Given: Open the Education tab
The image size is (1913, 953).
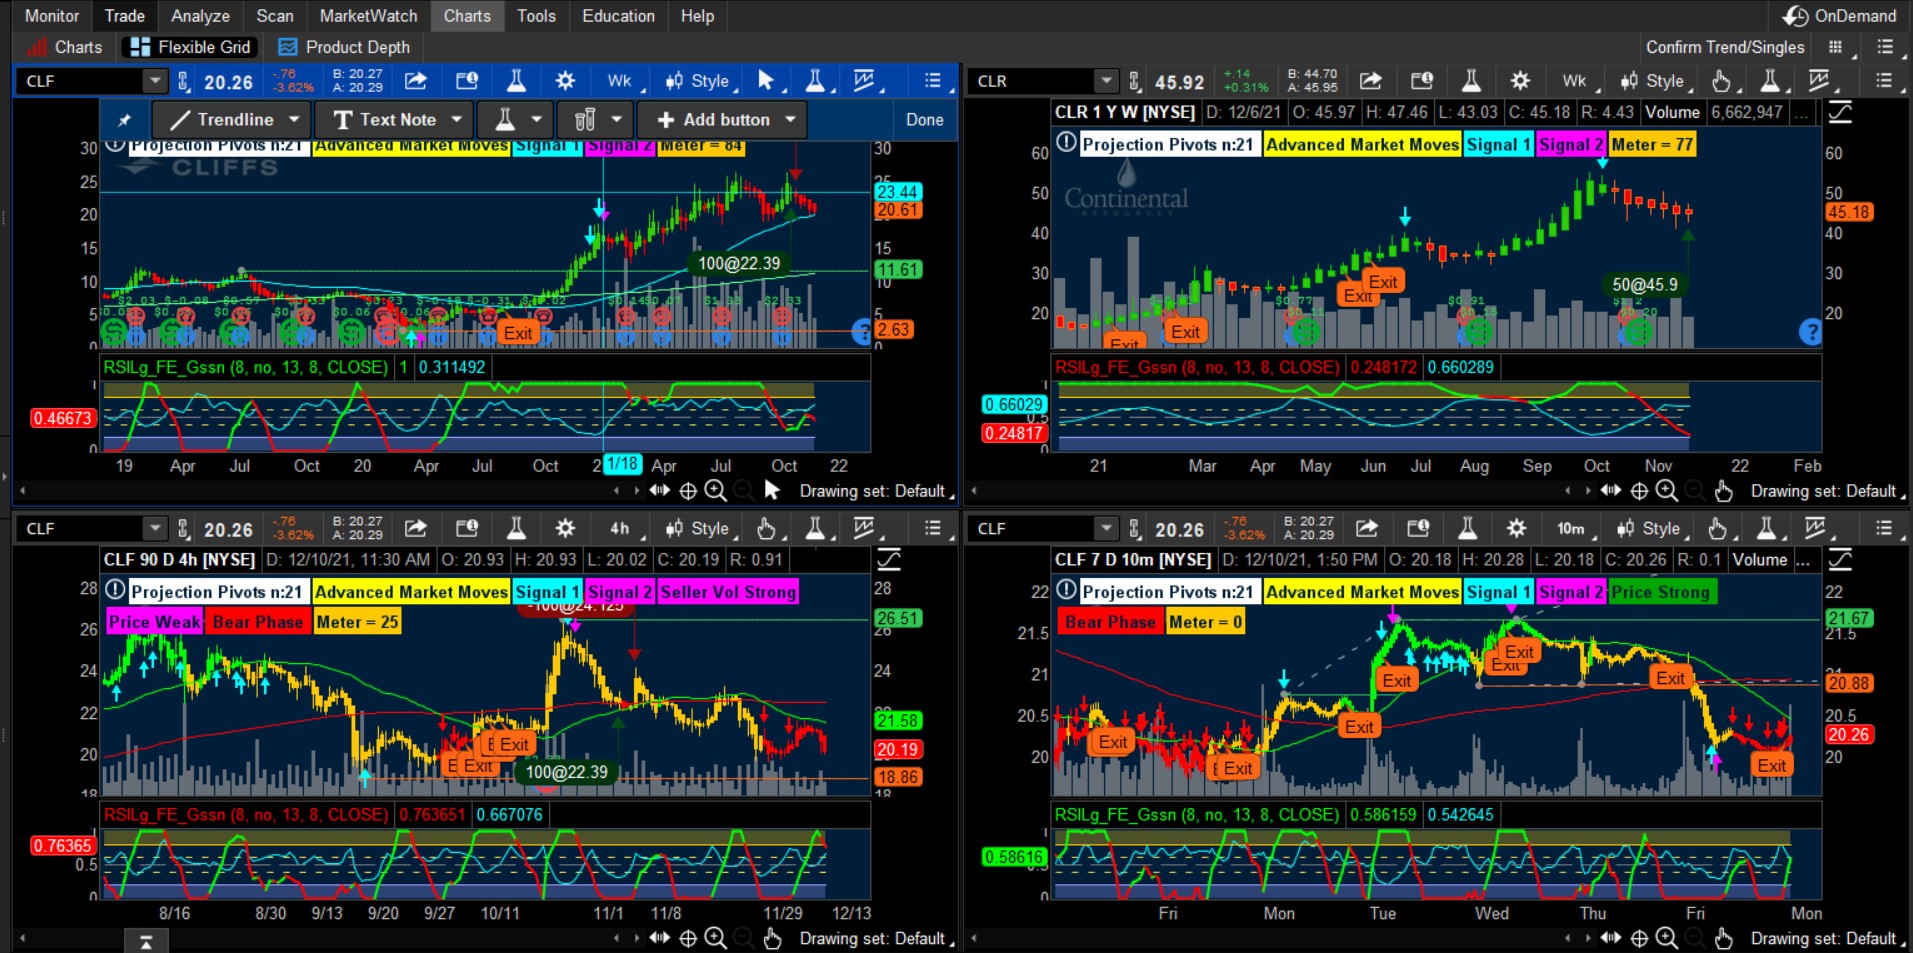Looking at the screenshot, I should click(618, 16).
